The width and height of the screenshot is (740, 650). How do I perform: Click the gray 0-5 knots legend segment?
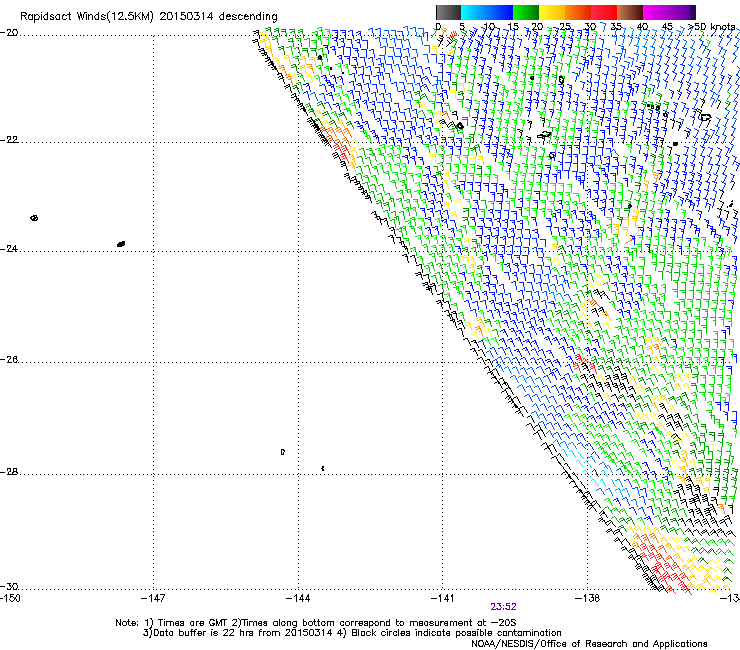tap(448, 12)
